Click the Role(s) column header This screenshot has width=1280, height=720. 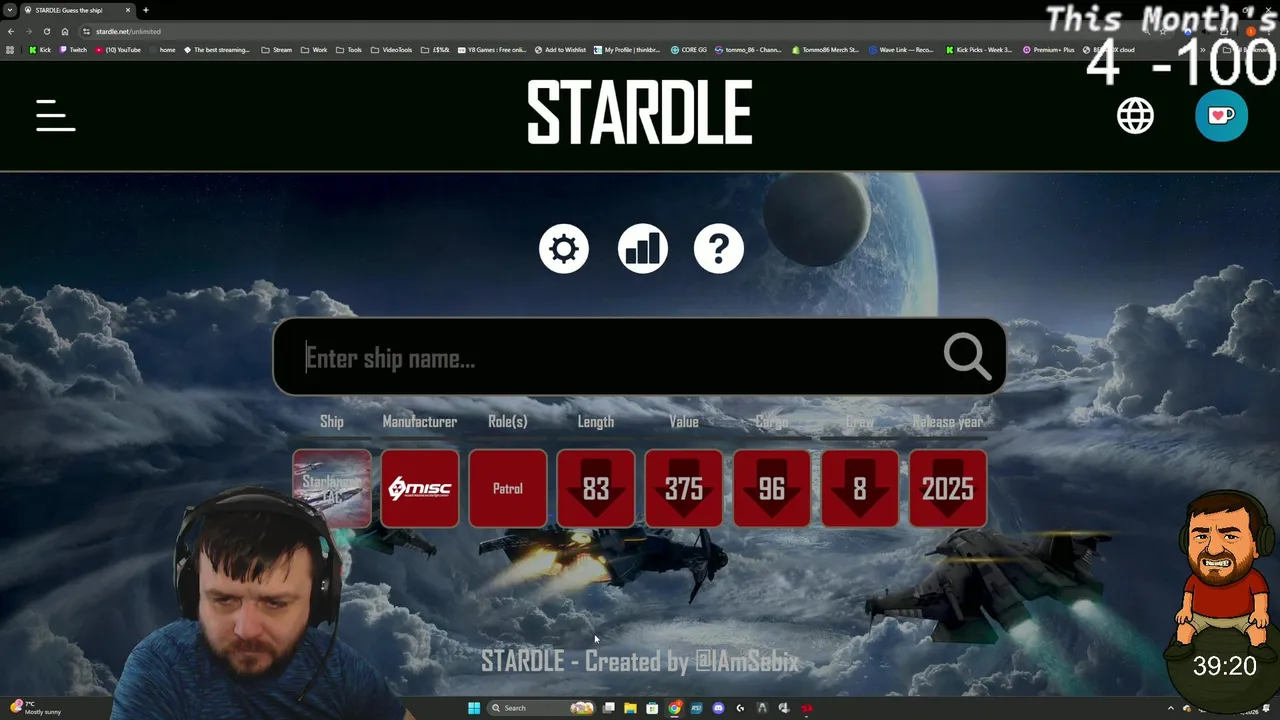tap(508, 422)
